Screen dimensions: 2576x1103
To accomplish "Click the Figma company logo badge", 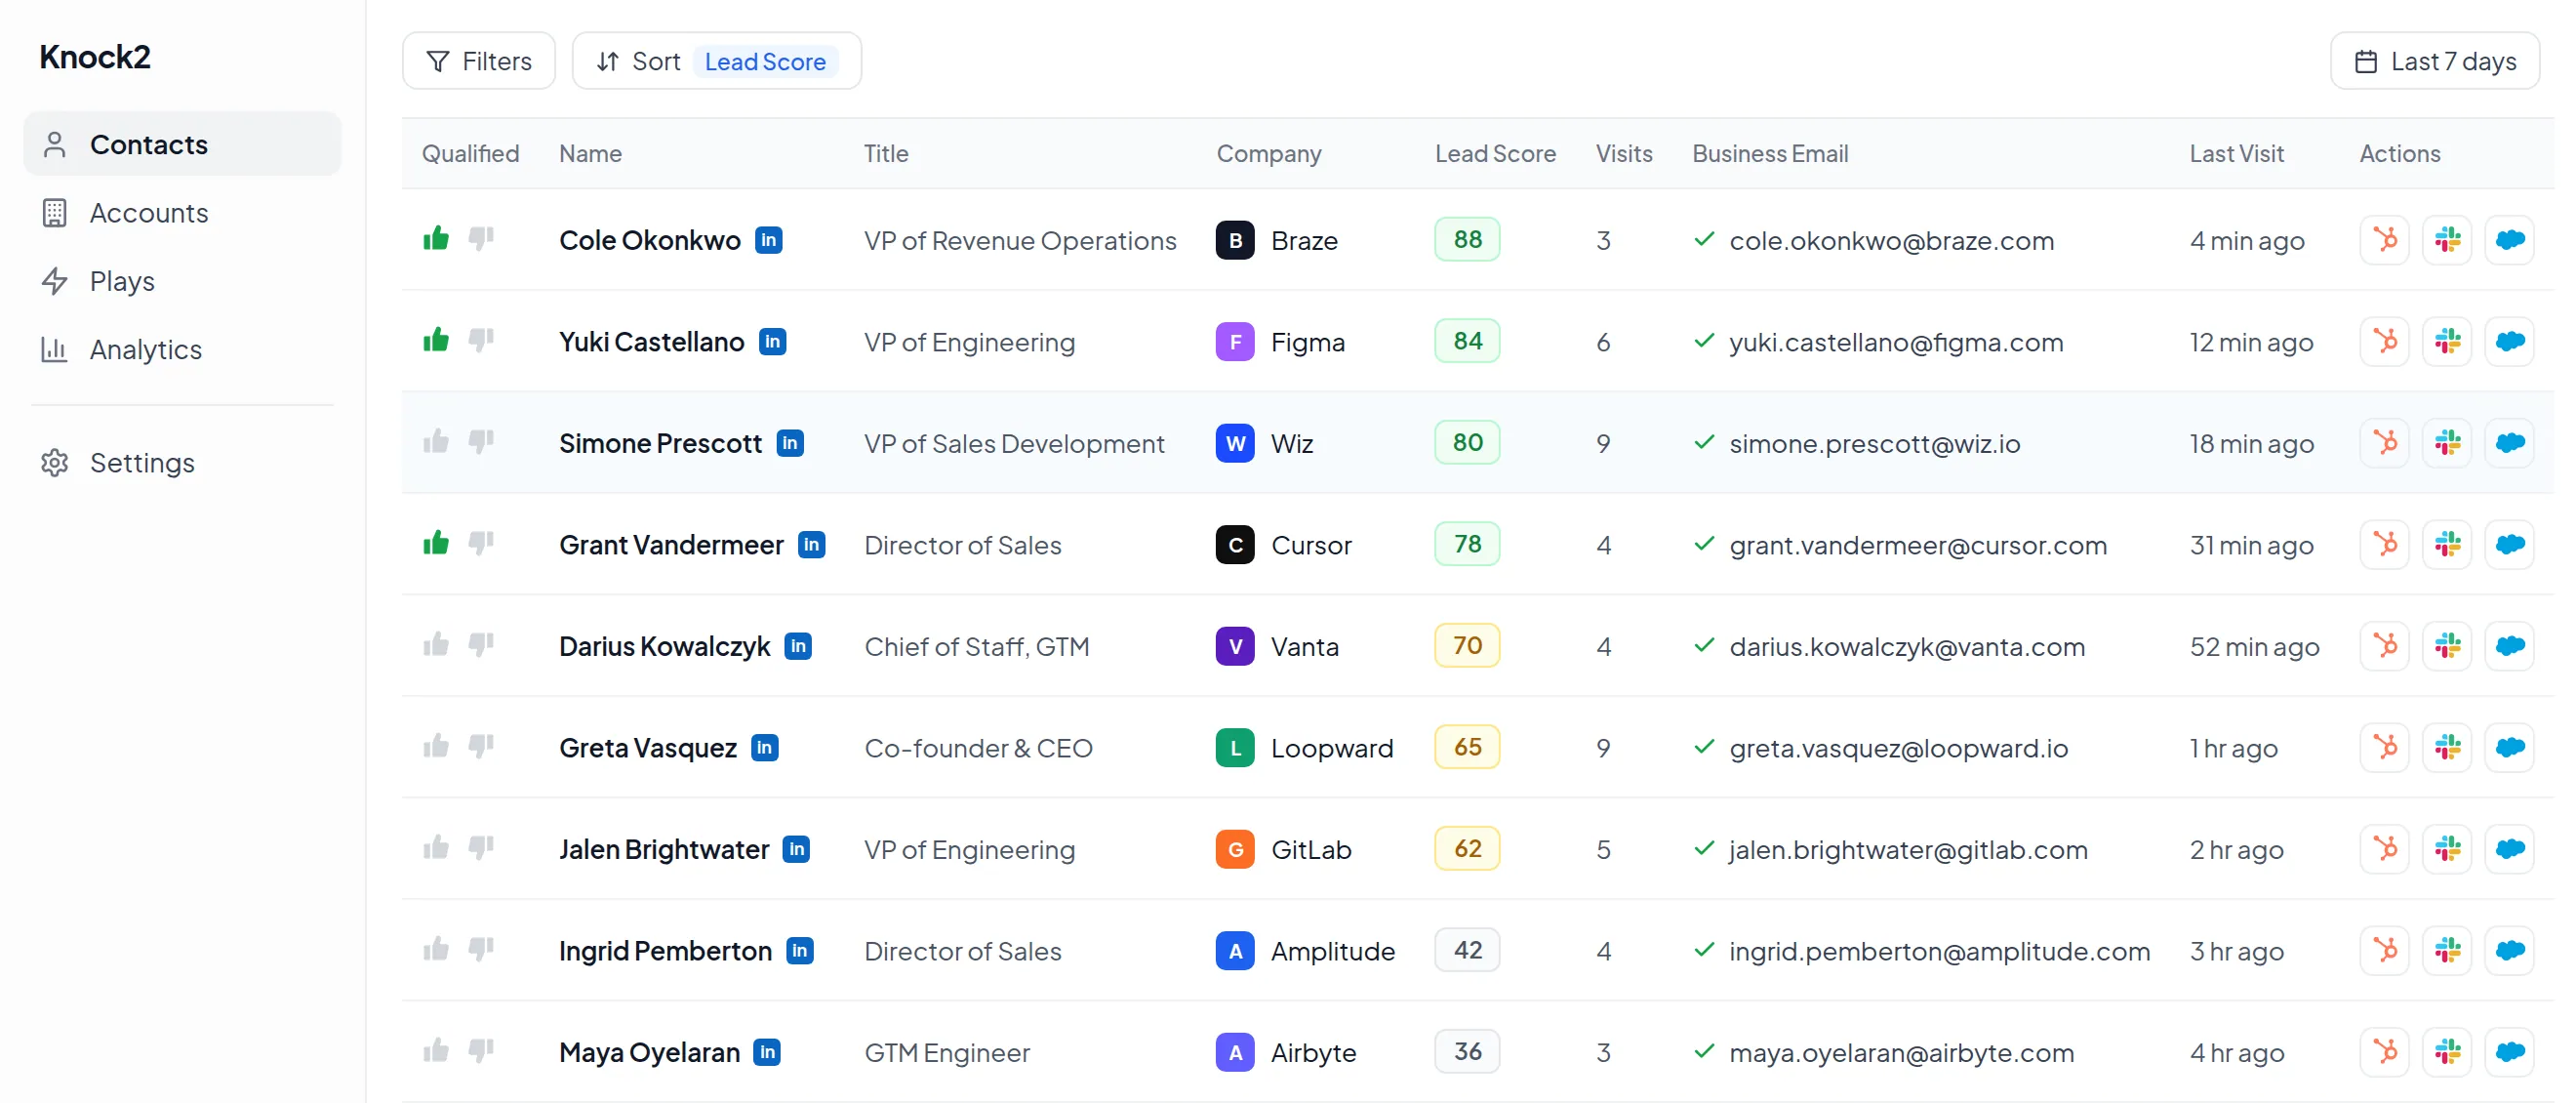I will point(1235,341).
